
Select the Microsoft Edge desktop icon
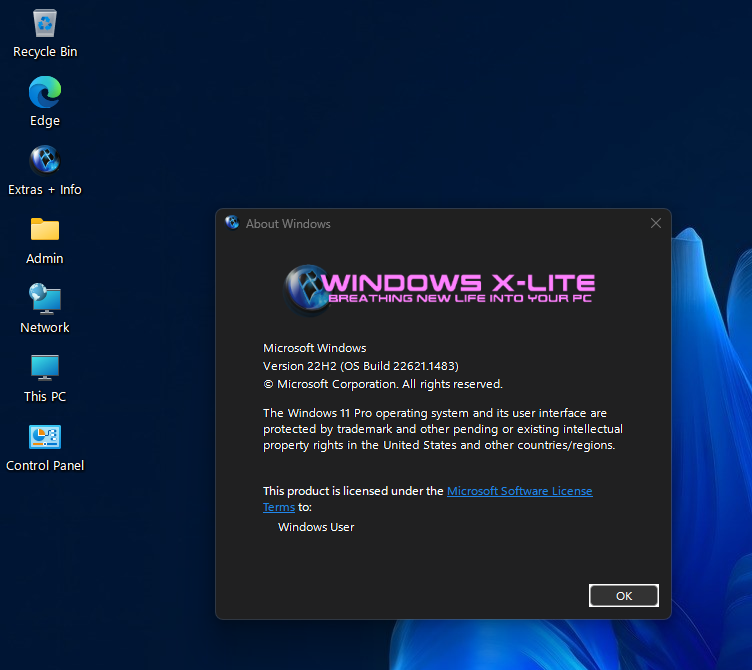[x=45, y=93]
